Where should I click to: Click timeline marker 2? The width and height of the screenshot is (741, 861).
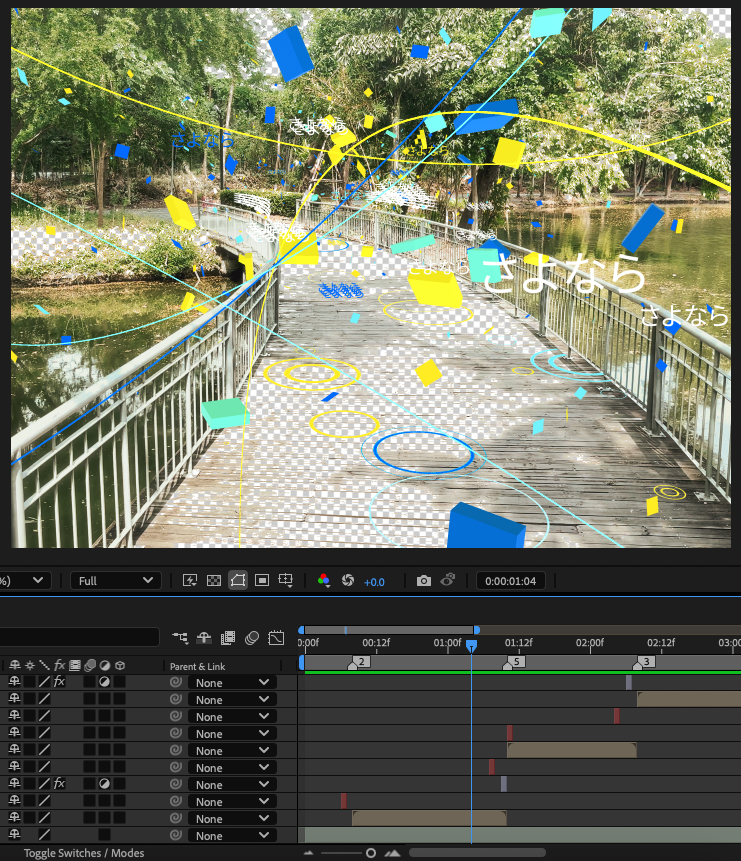pyautogui.click(x=360, y=662)
